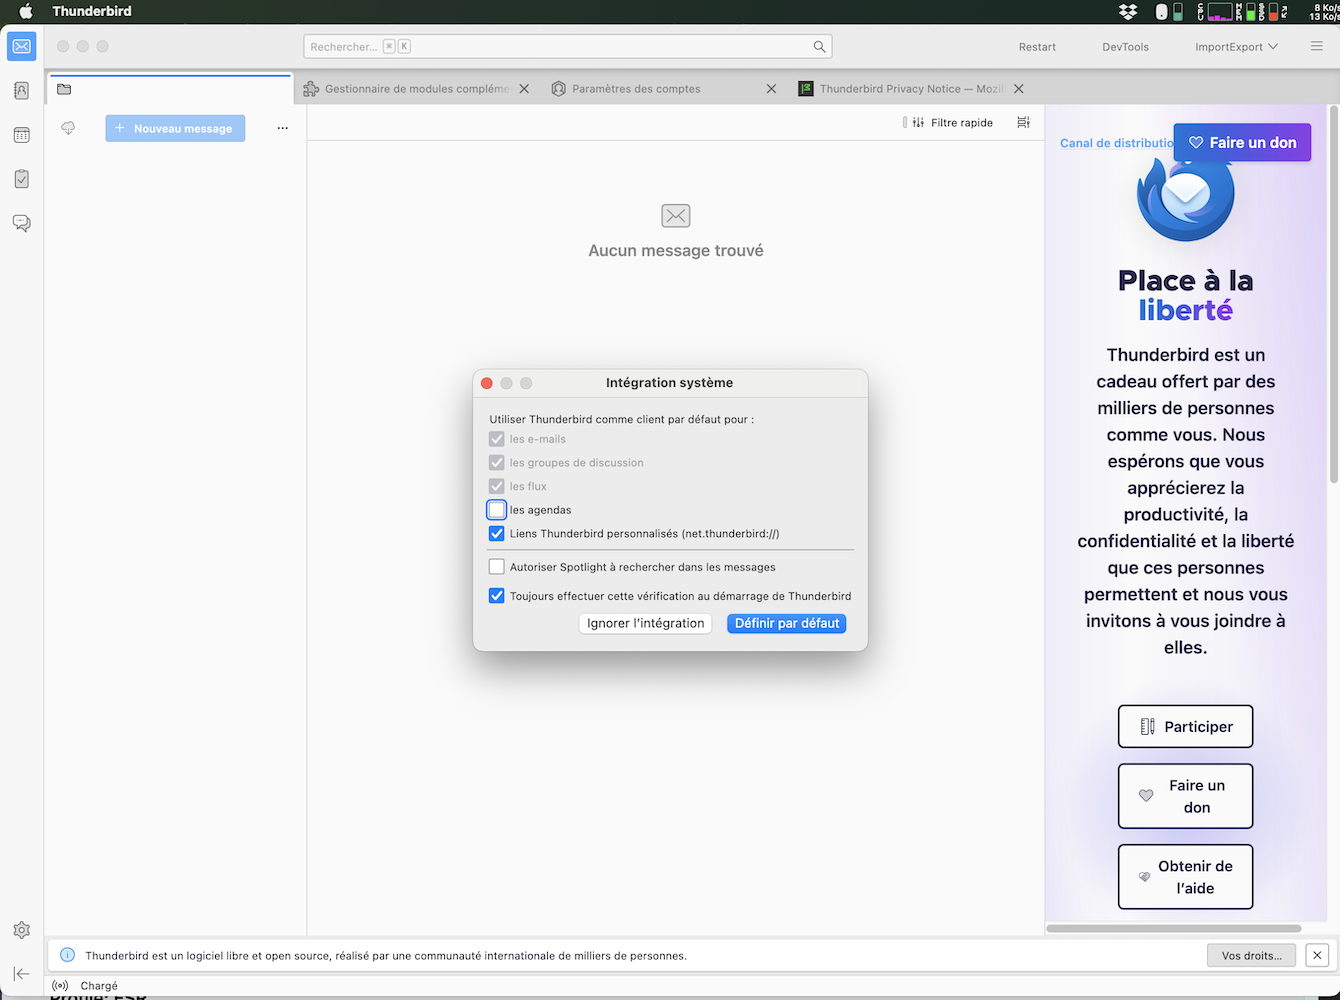Open the Address Book space
The image size is (1340, 1000).
(x=22, y=91)
